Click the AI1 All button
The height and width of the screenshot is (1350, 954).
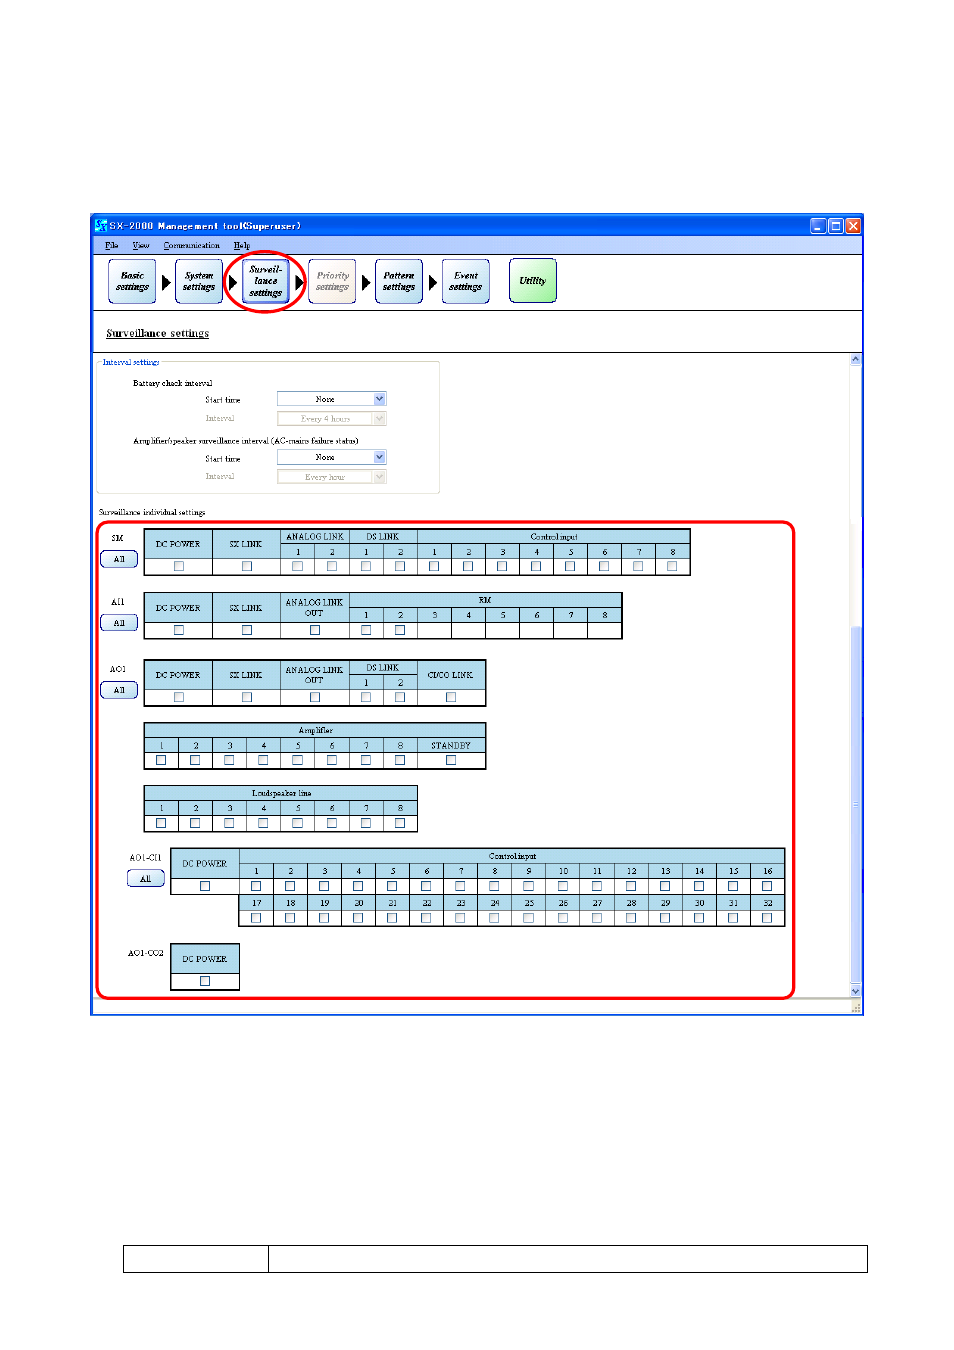(x=119, y=623)
